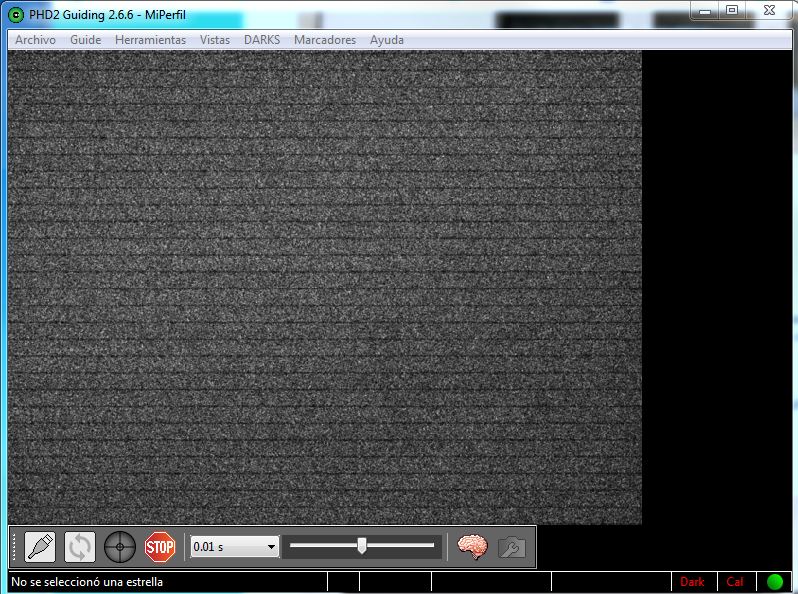
Task: Open the Archivo menu
Action: (35, 40)
